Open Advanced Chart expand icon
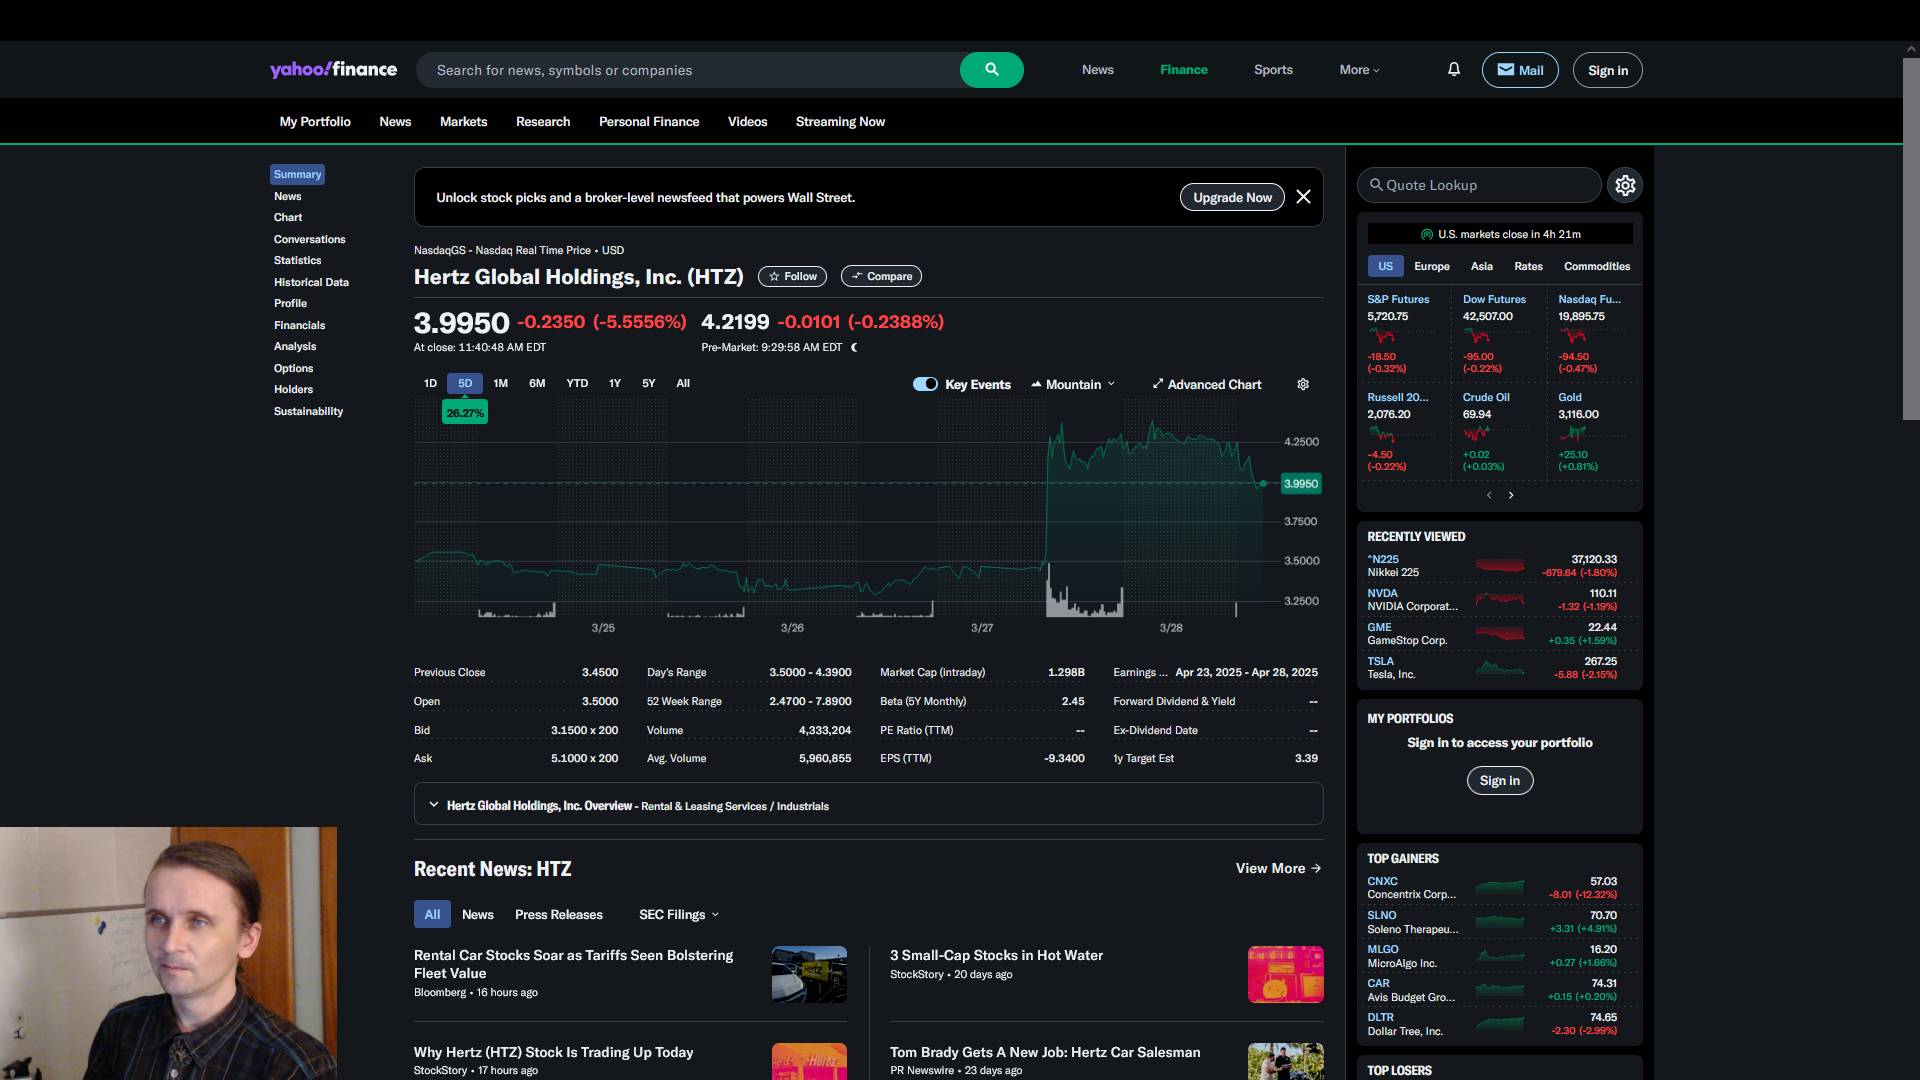The width and height of the screenshot is (1920, 1080). 1157,384
